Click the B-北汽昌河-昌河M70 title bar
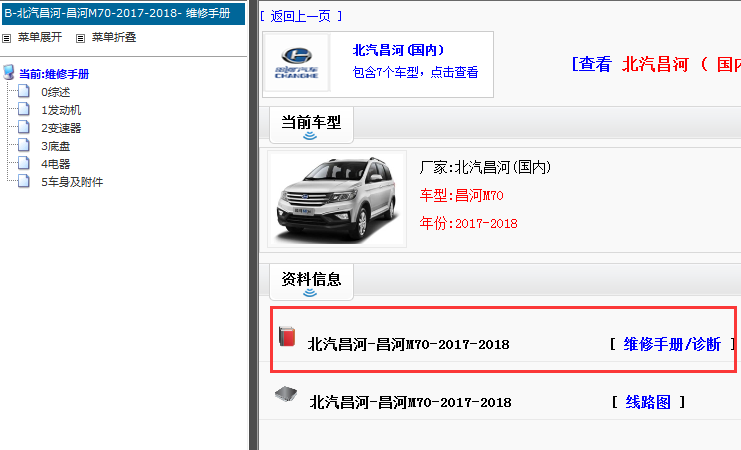Viewport: 741px width, 450px height. tap(123, 13)
